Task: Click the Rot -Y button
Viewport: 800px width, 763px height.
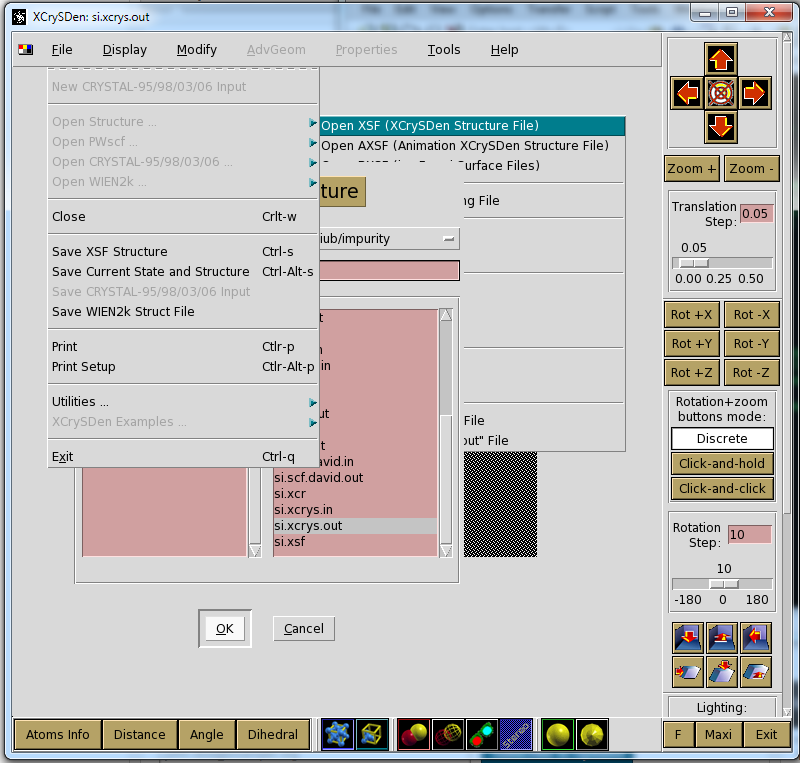Action: [752, 343]
